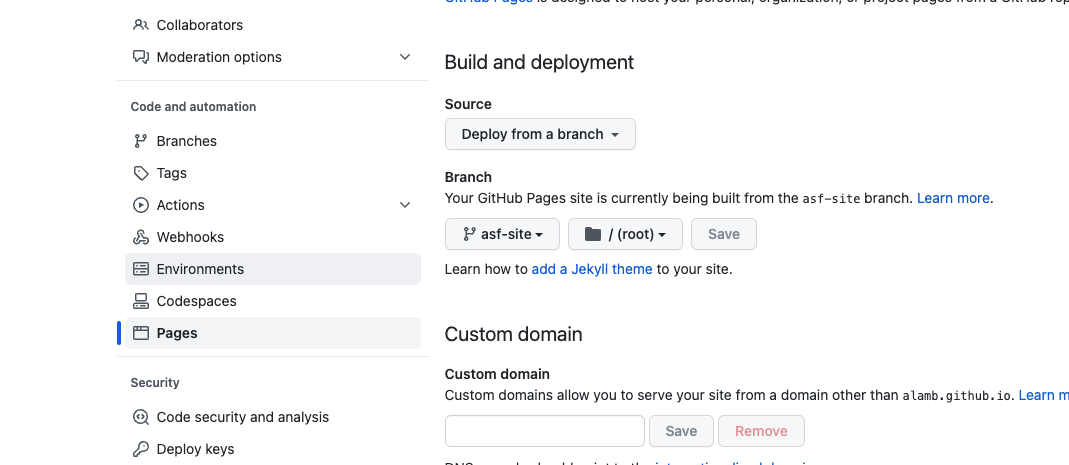Click the Custom domain text field
Image resolution: width=1069 pixels, height=465 pixels.
[x=545, y=431]
